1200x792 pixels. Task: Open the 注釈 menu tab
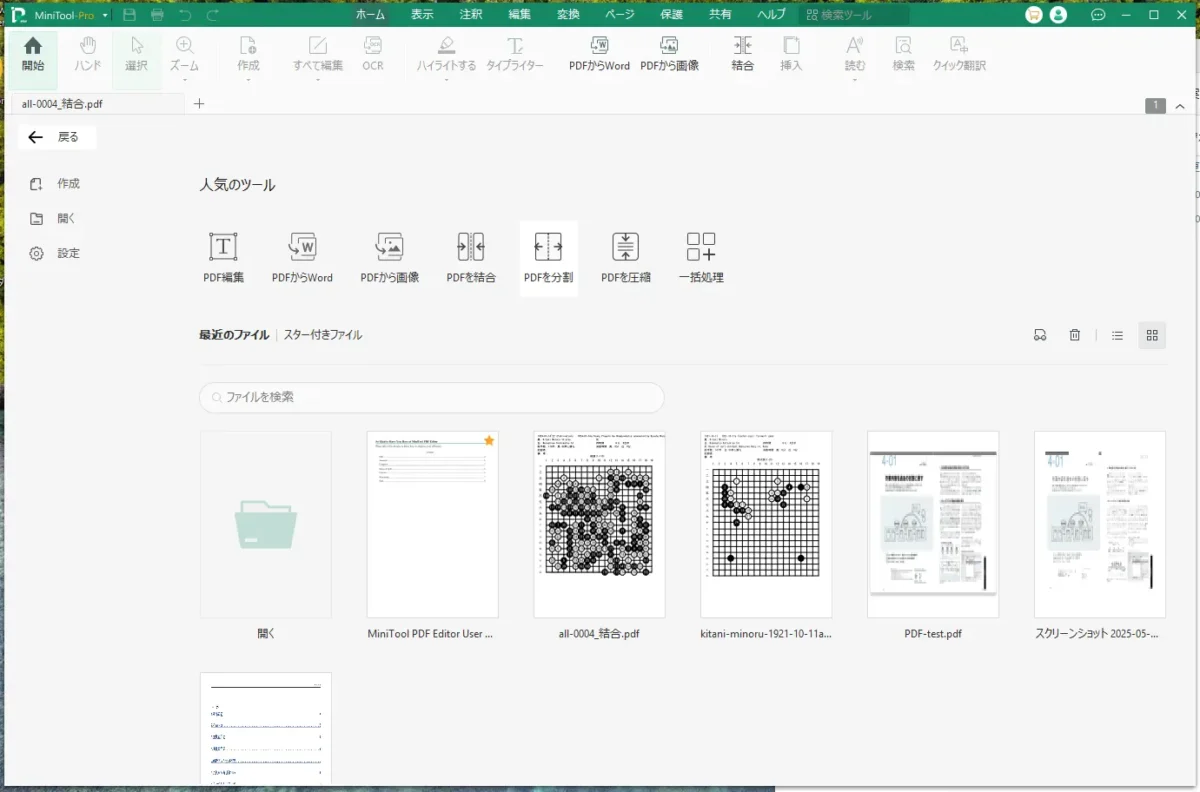click(x=470, y=15)
